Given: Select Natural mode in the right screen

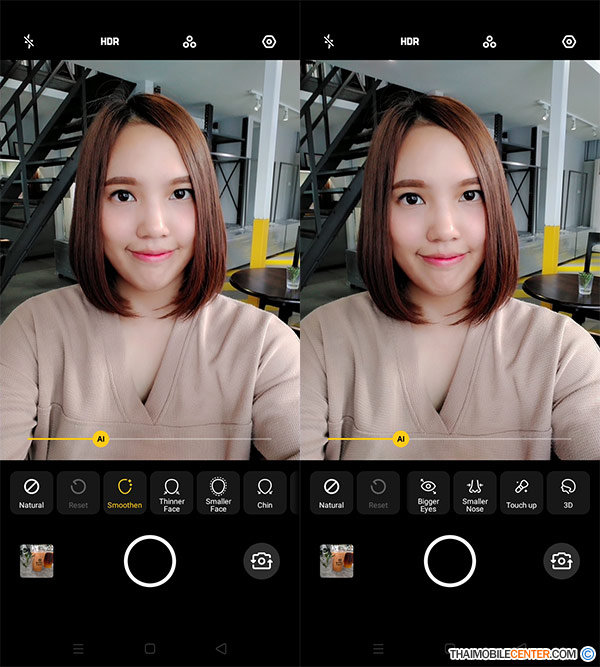Looking at the screenshot, I should pyautogui.click(x=331, y=492).
